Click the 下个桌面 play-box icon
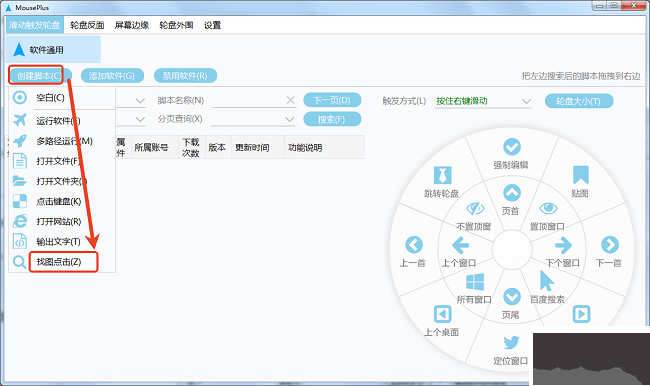Image resolution: width=650 pixels, height=386 pixels. (581, 314)
